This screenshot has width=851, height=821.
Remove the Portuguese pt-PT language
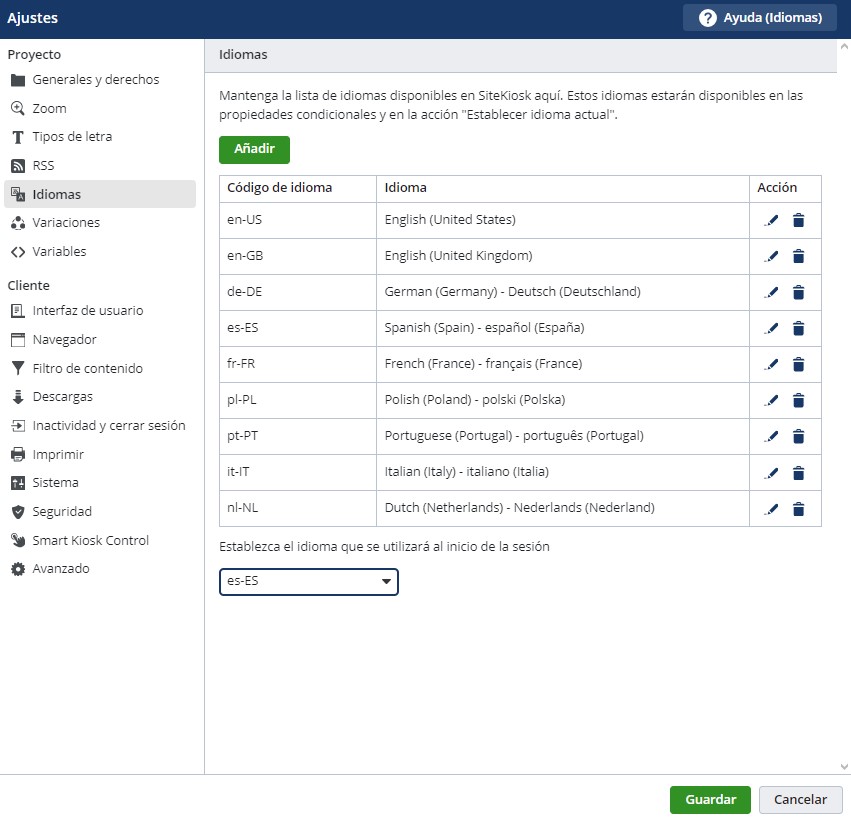coord(798,437)
